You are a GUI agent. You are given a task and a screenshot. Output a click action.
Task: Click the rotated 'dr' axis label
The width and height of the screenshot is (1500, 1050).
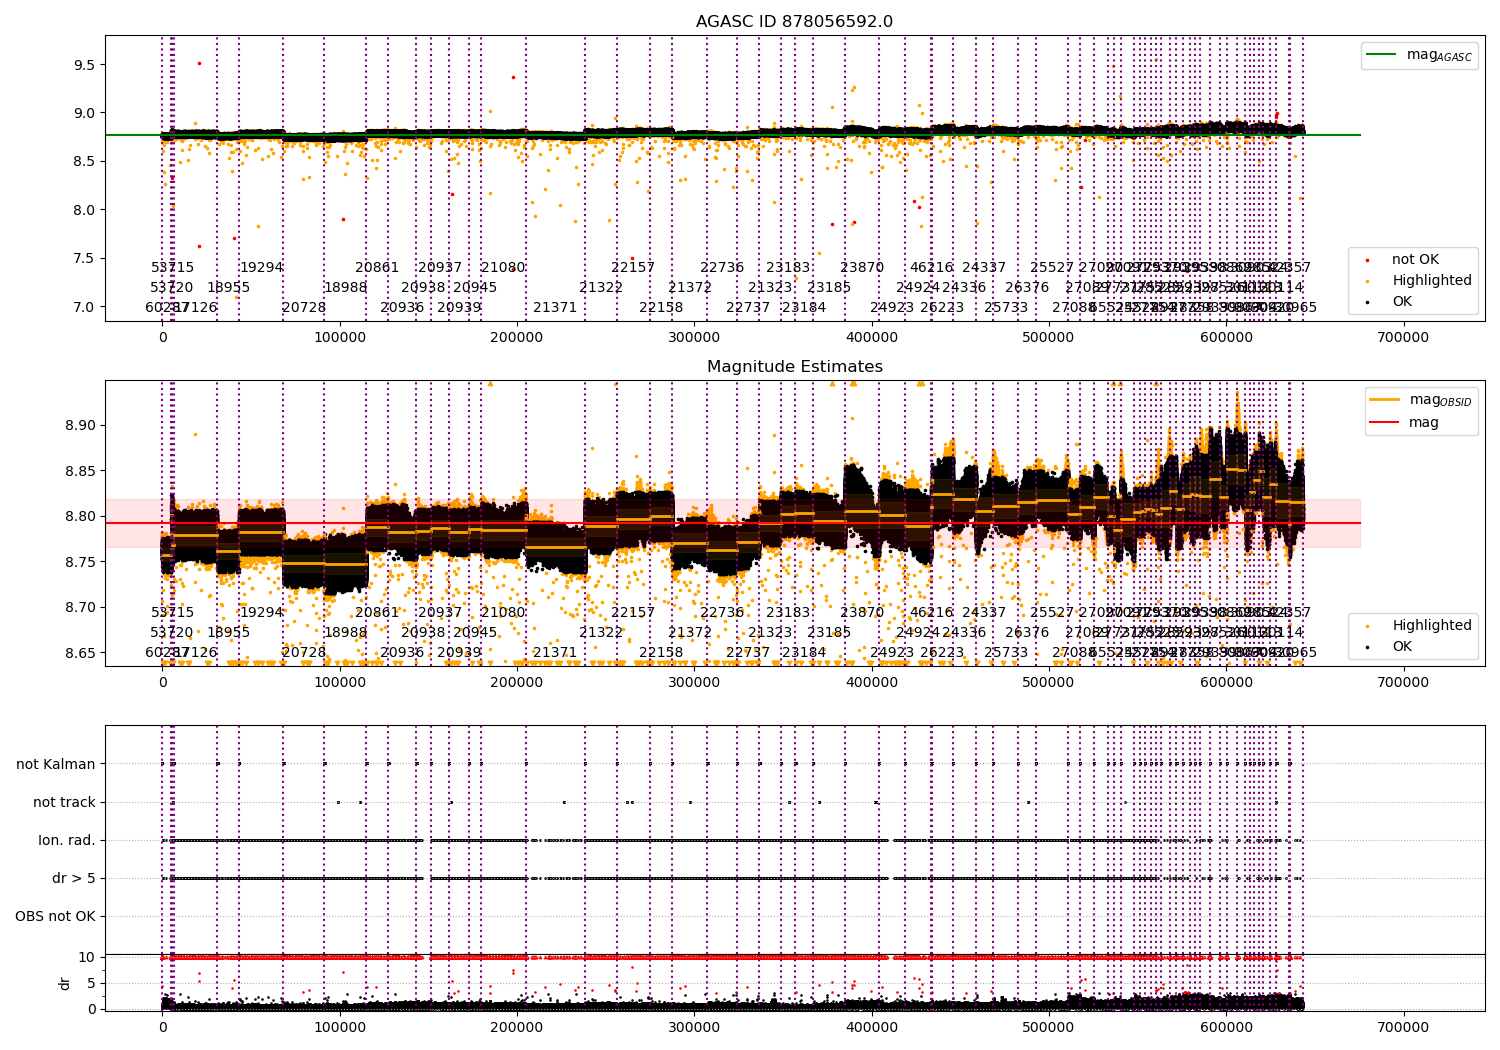[65, 983]
